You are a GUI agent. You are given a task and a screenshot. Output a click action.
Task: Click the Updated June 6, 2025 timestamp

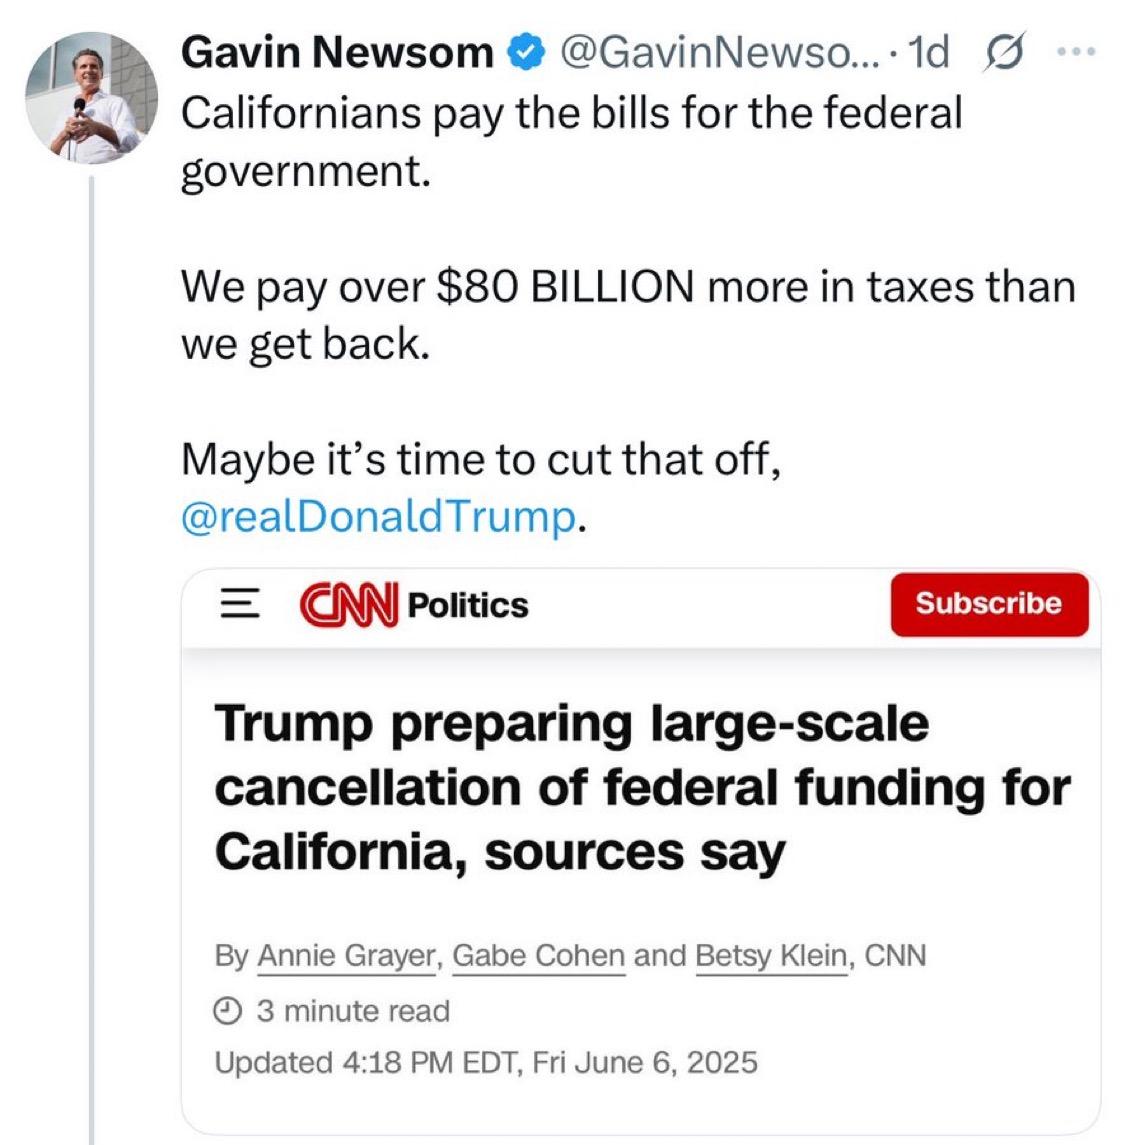[486, 1062]
